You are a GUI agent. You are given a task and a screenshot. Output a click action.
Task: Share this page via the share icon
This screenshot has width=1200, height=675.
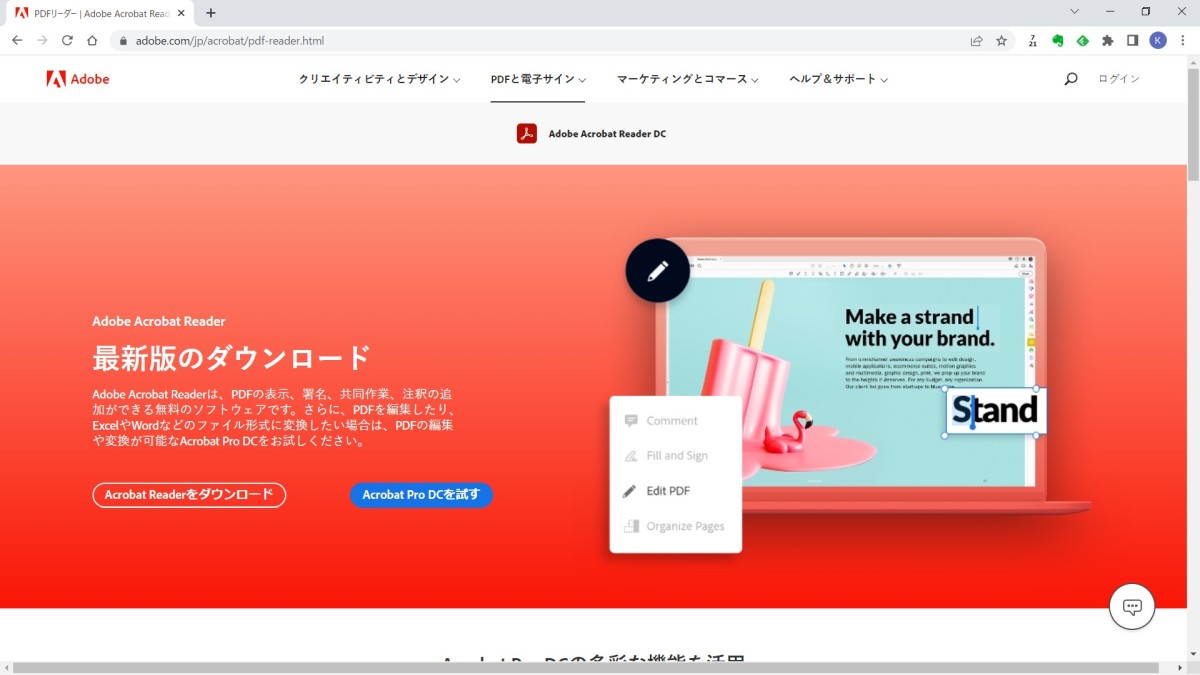[x=976, y=41]
